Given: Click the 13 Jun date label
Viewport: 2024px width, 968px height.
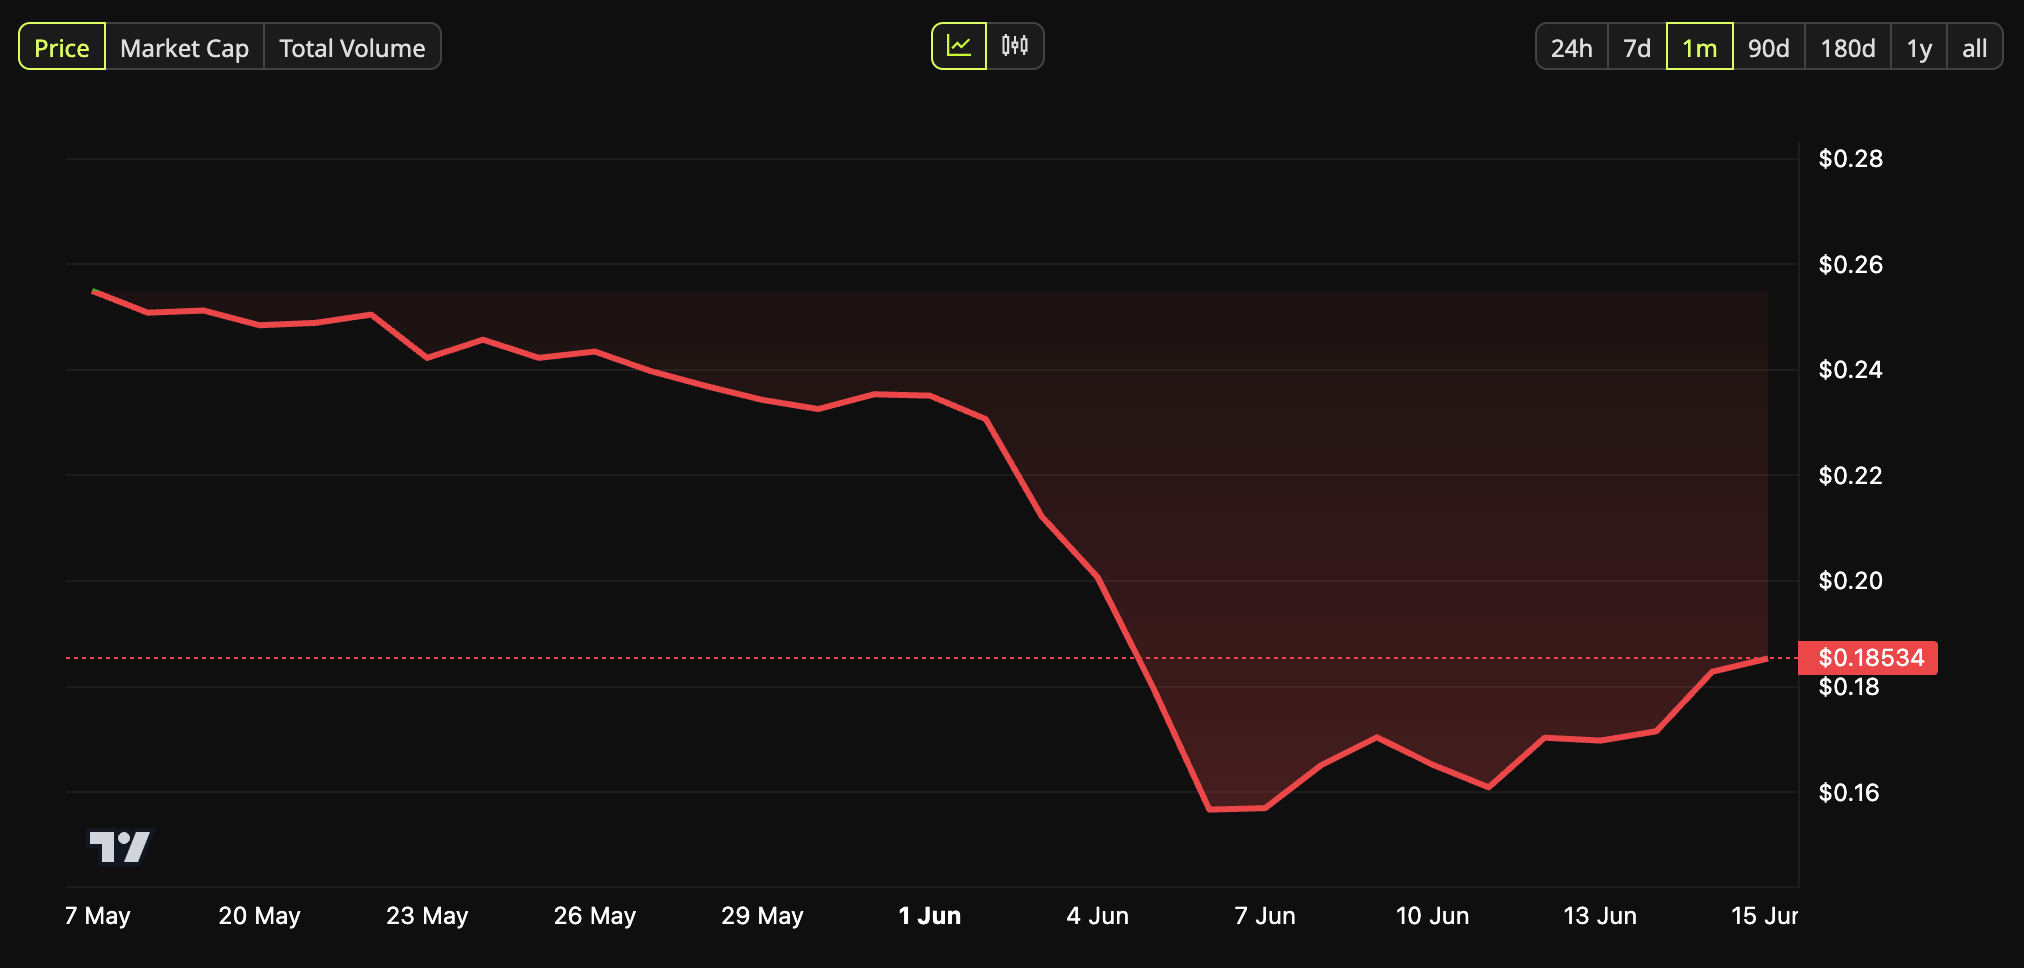Looking at the screenshot, I should pyautogui.click(x=1600, y=916).
